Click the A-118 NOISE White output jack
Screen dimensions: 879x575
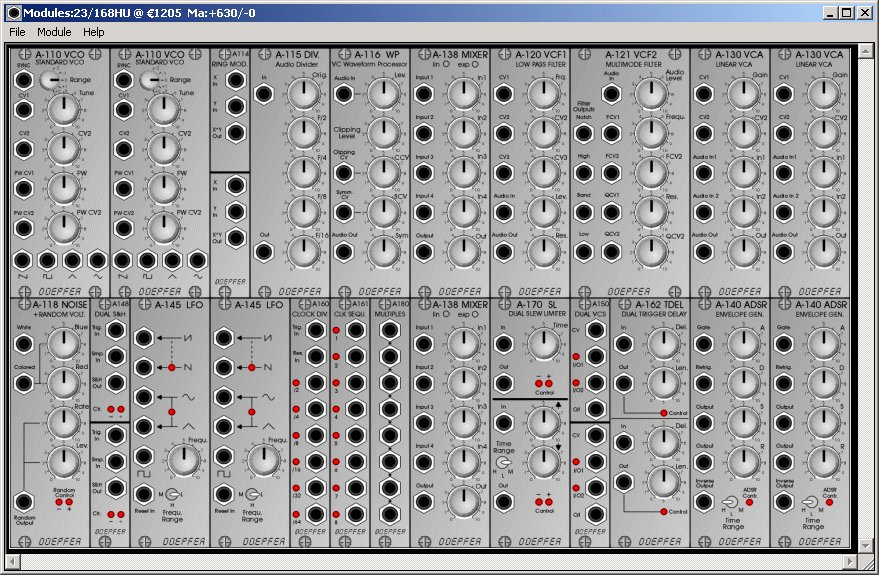click(x=24, y=344)
